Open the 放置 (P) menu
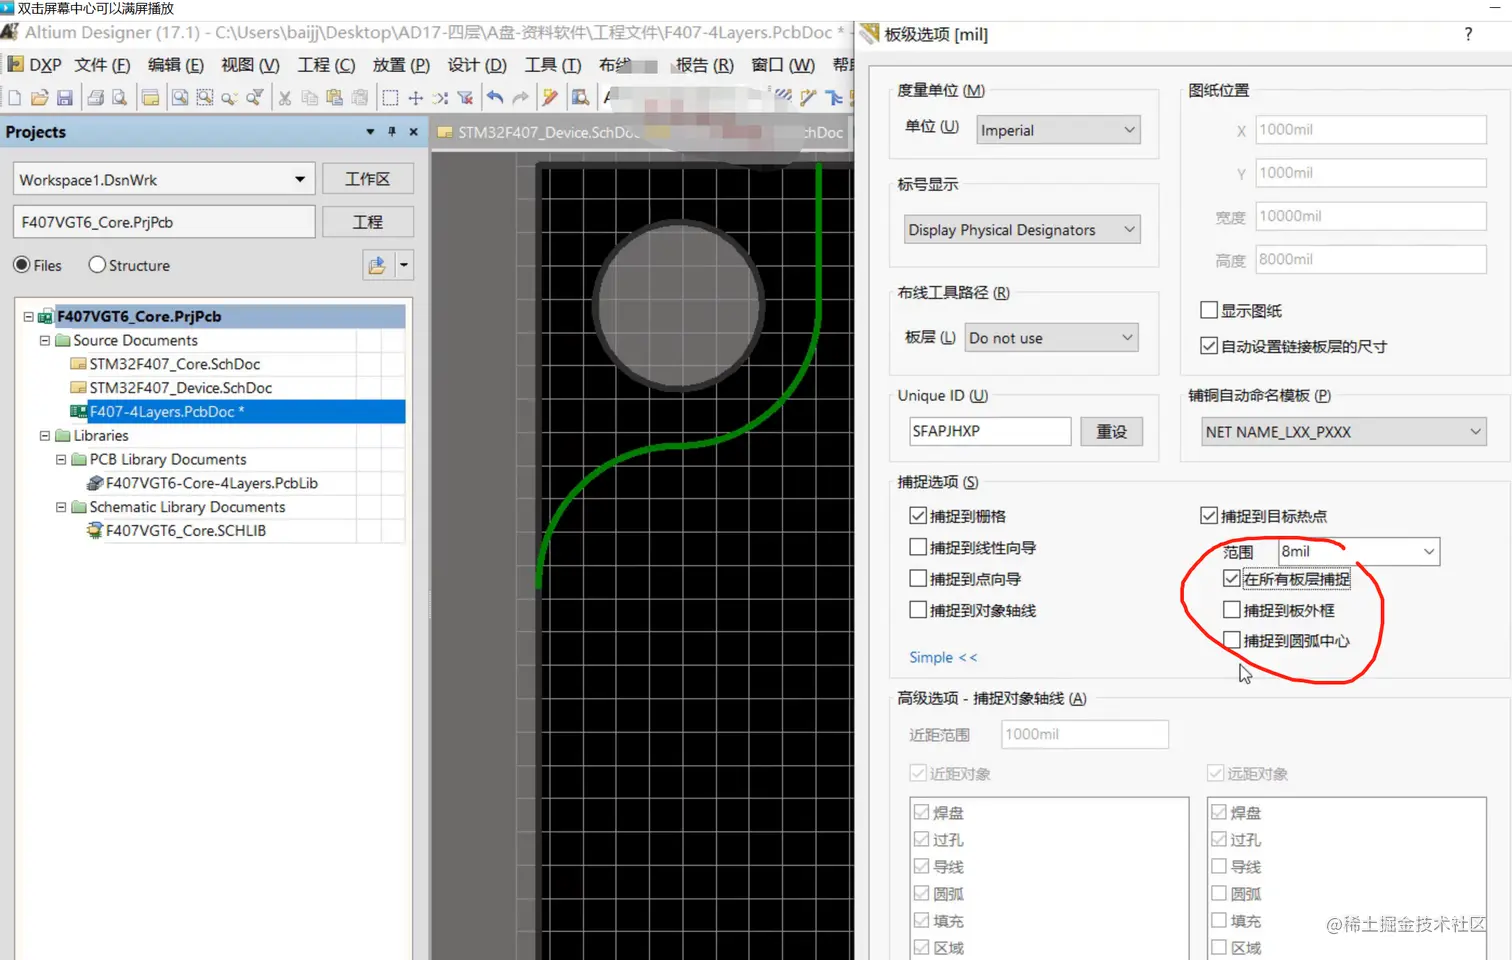Image resolution: width=1512 pixels, height=960 pixels. point(401,65)
